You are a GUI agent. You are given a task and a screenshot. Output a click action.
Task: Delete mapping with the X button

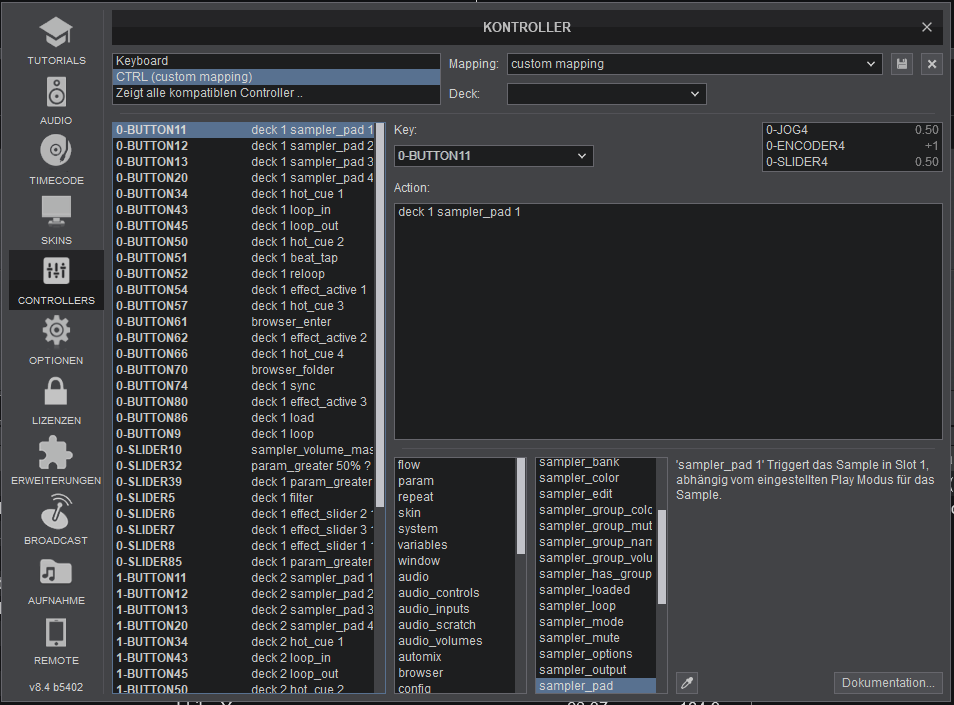point(932,64)
